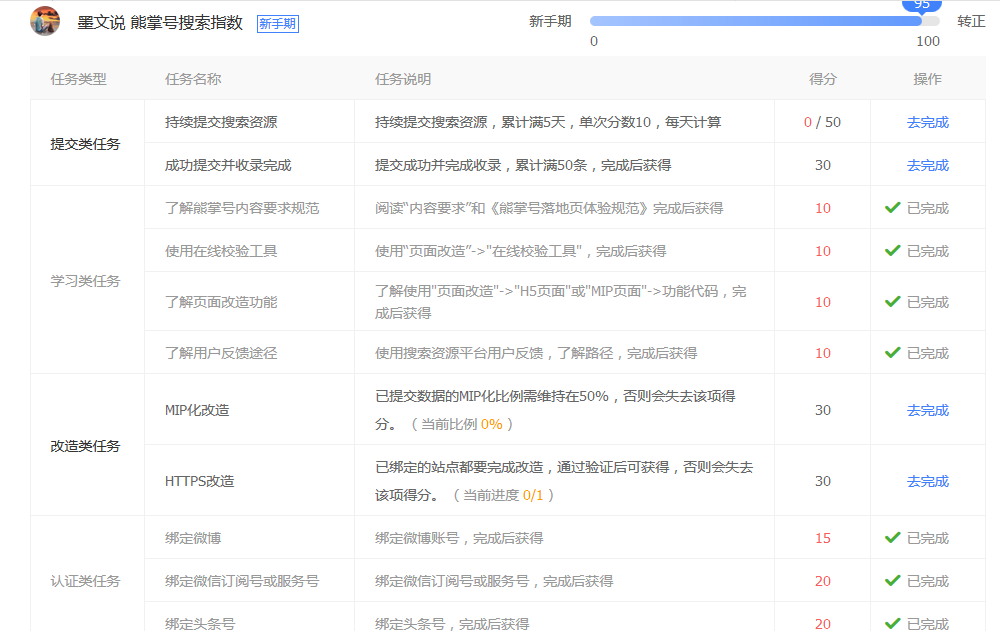Click task name 绑定头条号

(200, 623)
